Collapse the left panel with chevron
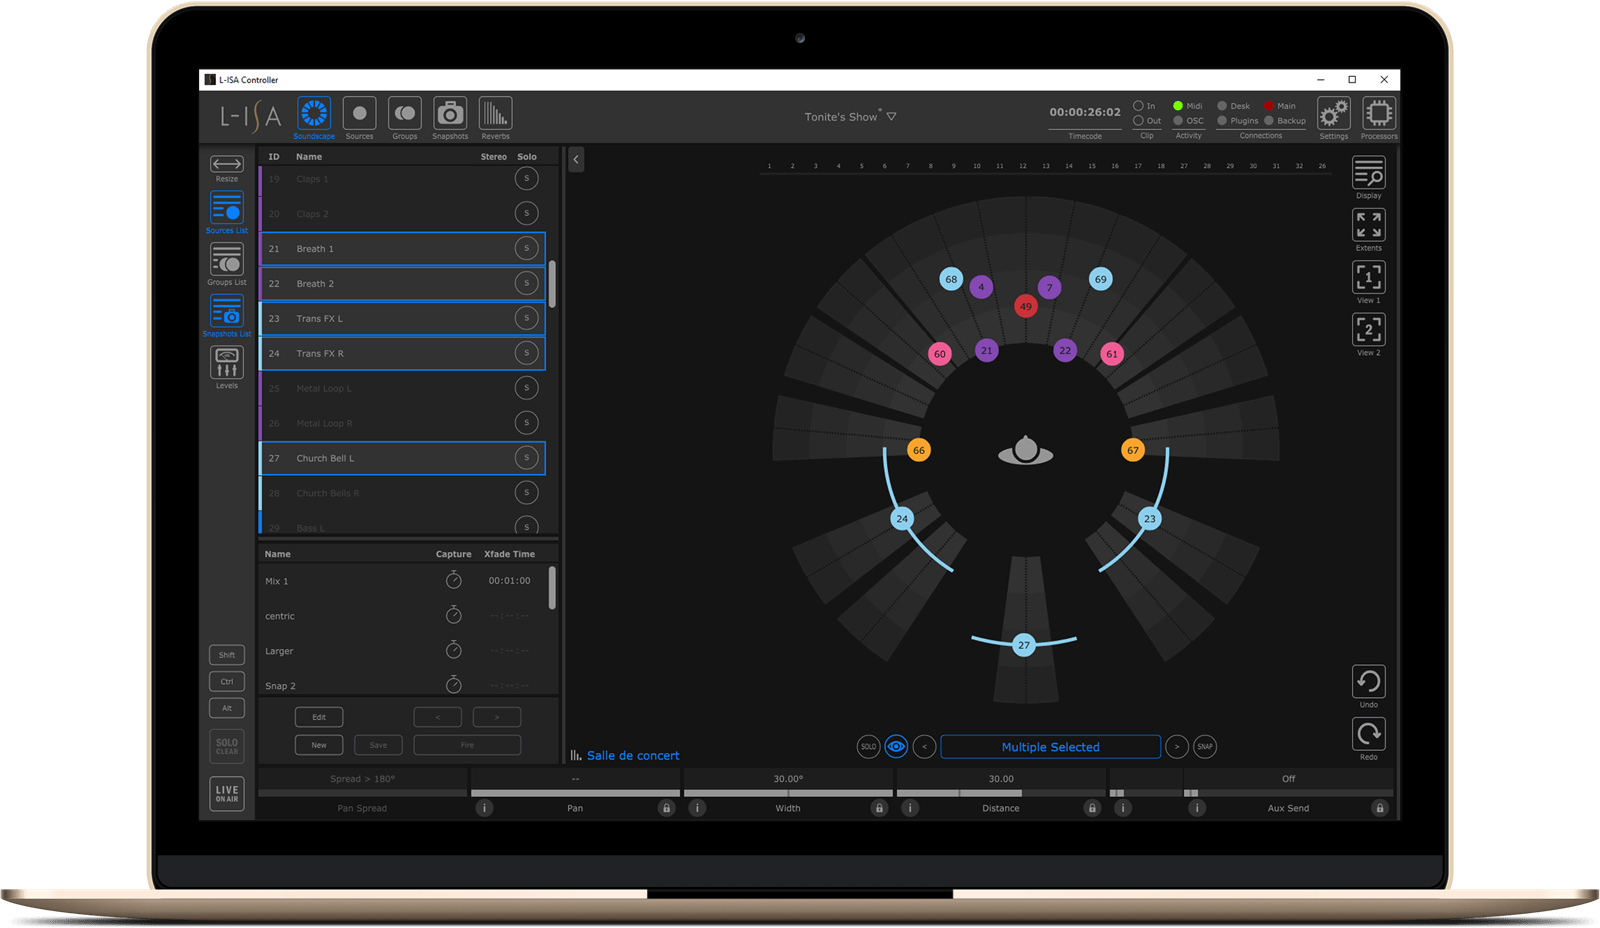Viewport: 1600px width, 928px height. point(576,160)
